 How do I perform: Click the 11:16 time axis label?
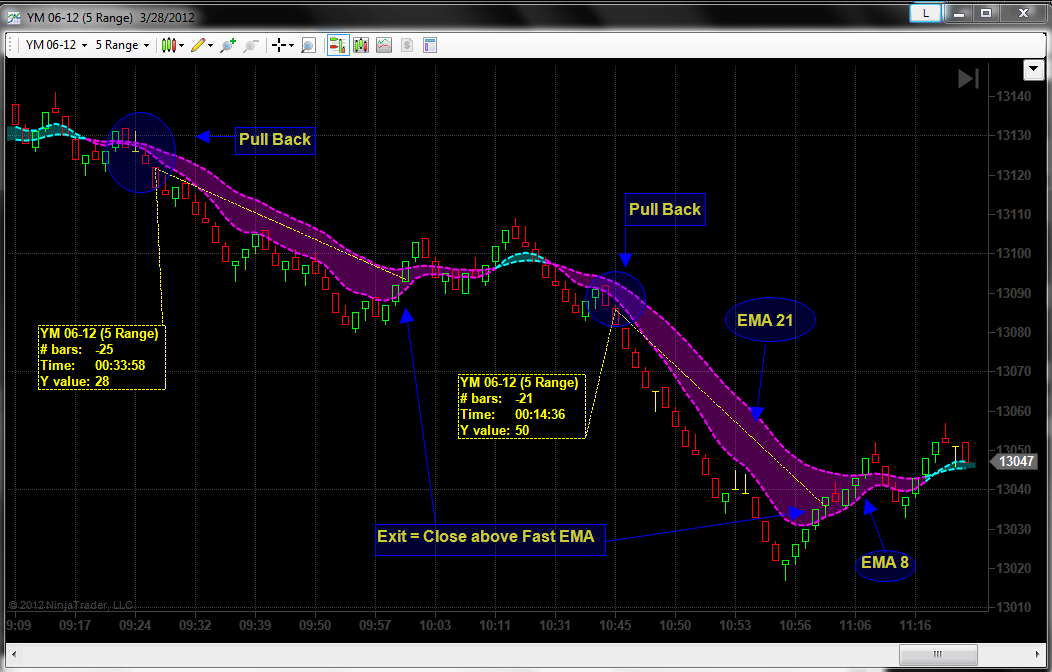click(914, 626)
